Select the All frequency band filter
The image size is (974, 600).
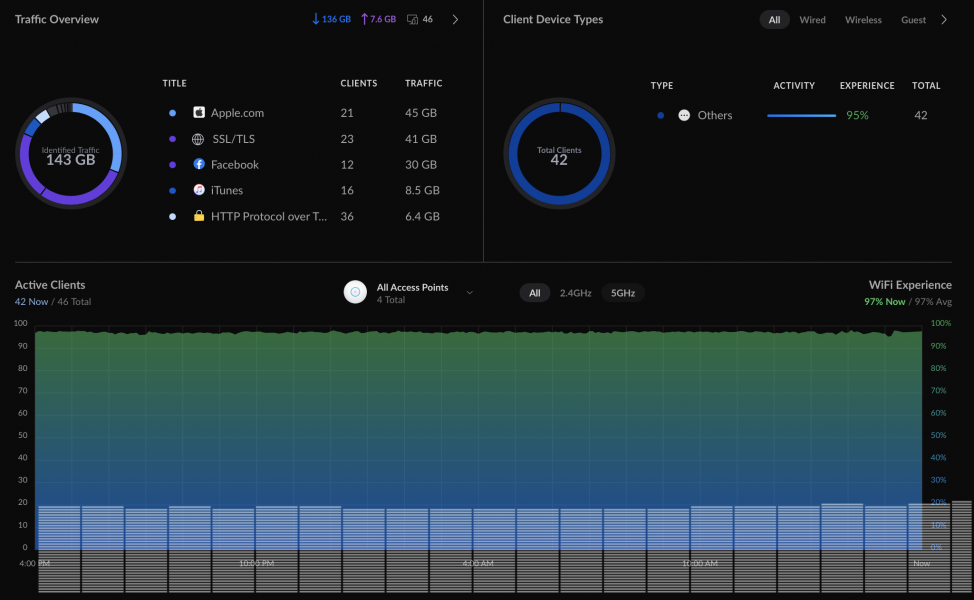(534, 293)
